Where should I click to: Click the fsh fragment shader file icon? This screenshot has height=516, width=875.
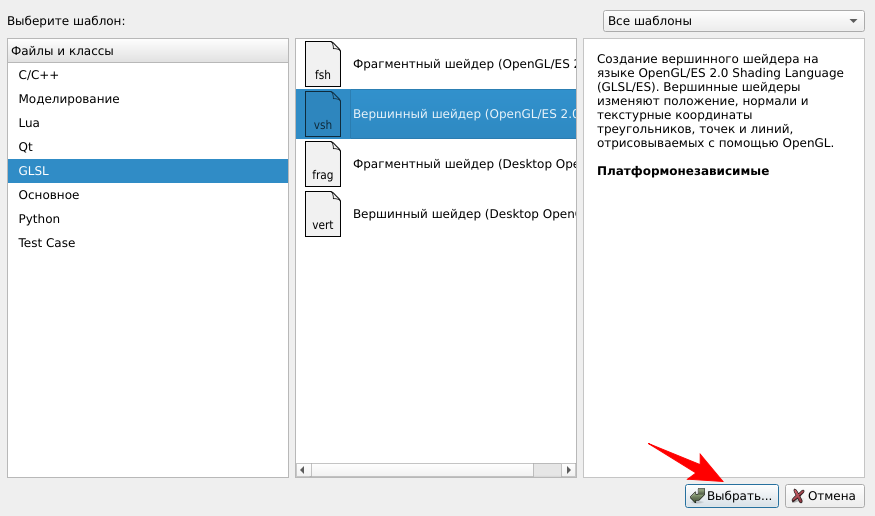322,64
